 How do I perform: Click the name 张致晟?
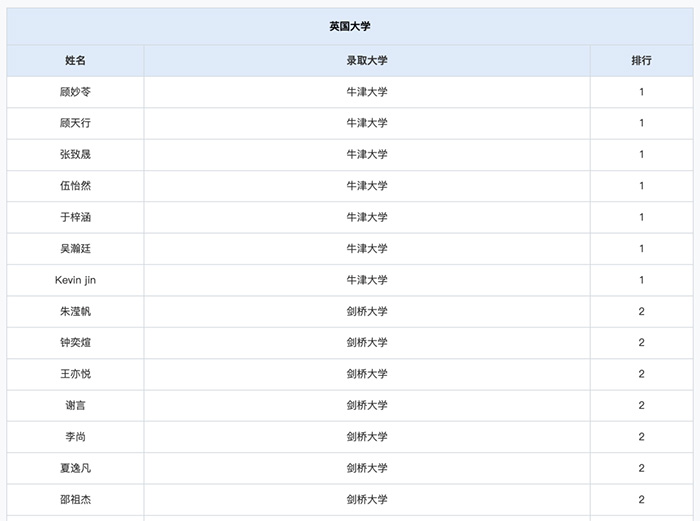click(76, 154)
